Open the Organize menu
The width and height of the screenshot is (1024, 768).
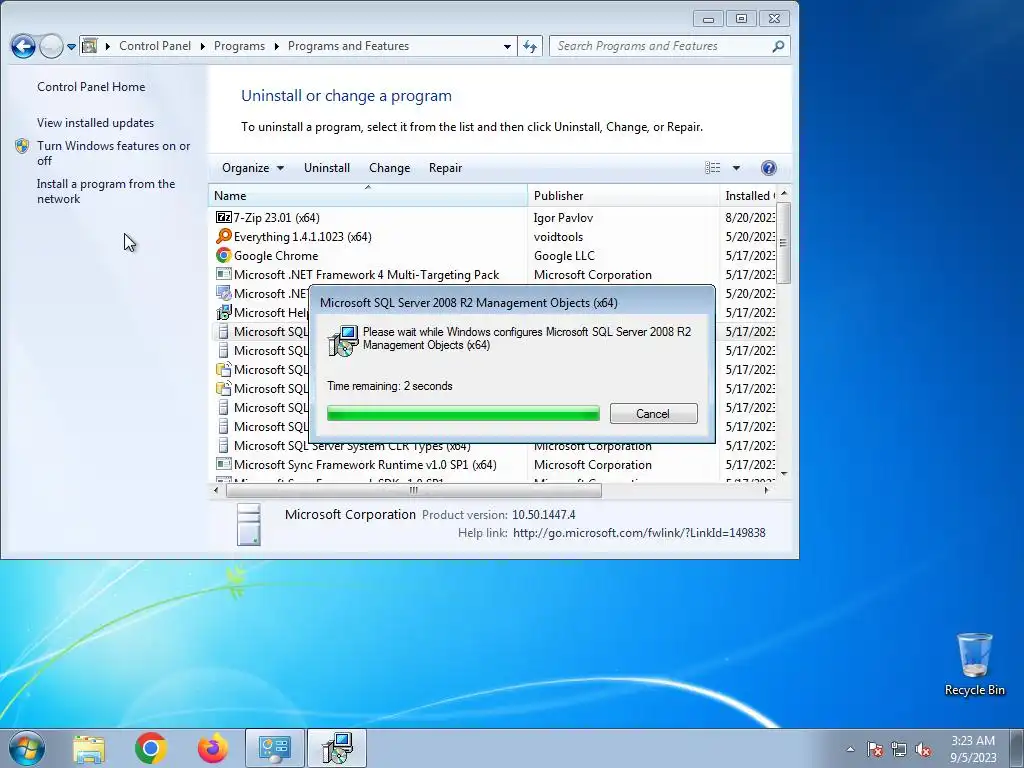tap(253, 168)
